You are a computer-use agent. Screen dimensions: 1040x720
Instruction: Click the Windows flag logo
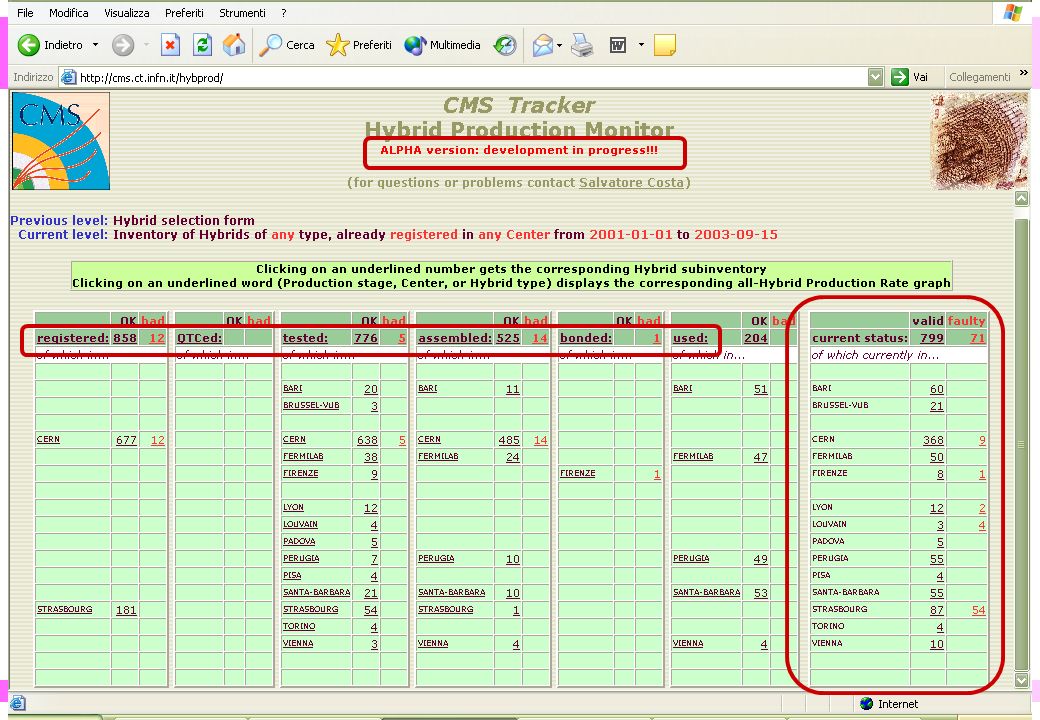tap(1013, 13)
